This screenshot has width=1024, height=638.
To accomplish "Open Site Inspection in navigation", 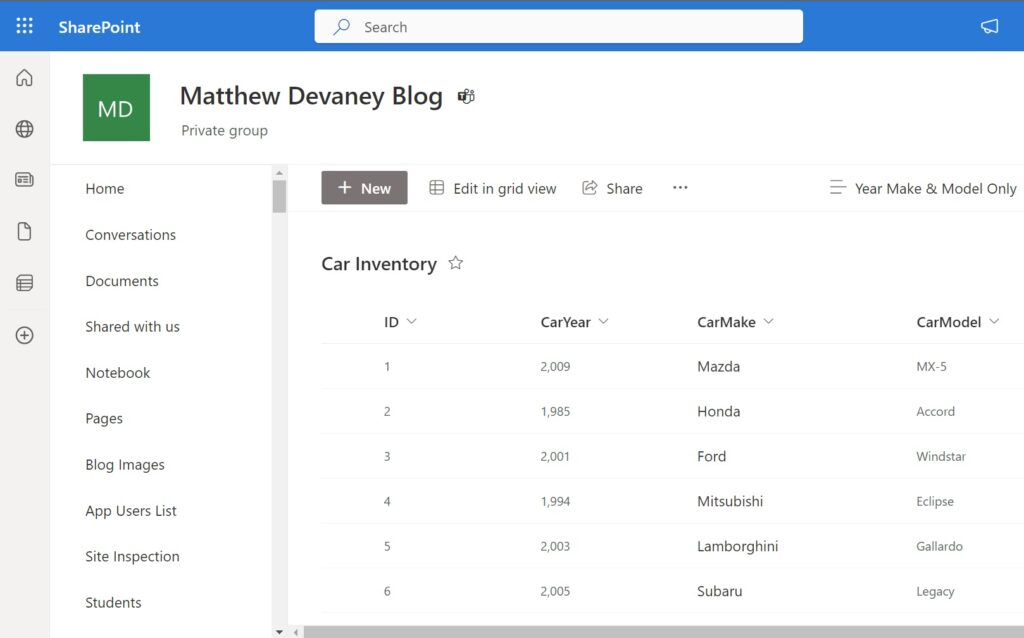I will (132, 556).
